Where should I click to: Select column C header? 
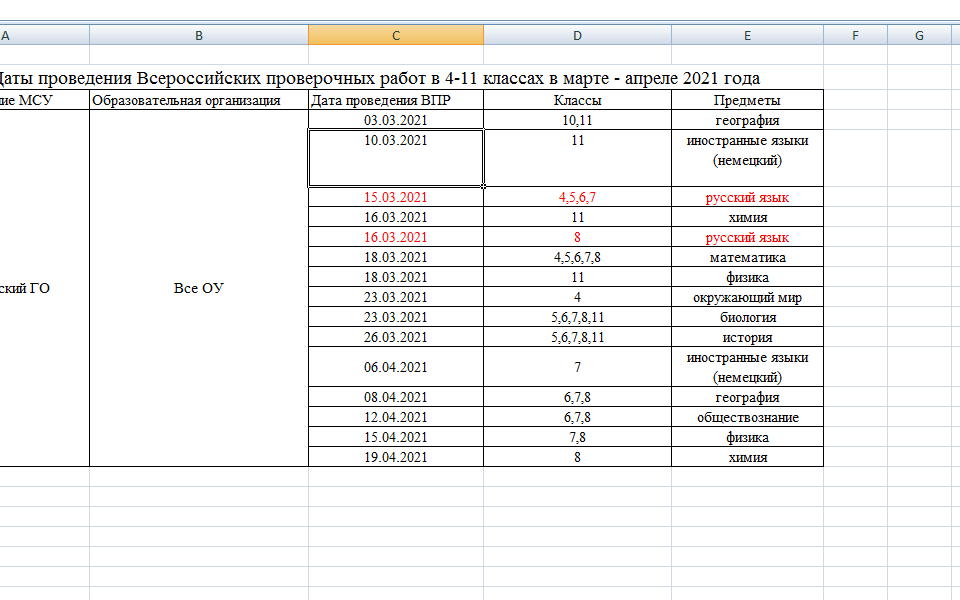(x=395, y=36)
